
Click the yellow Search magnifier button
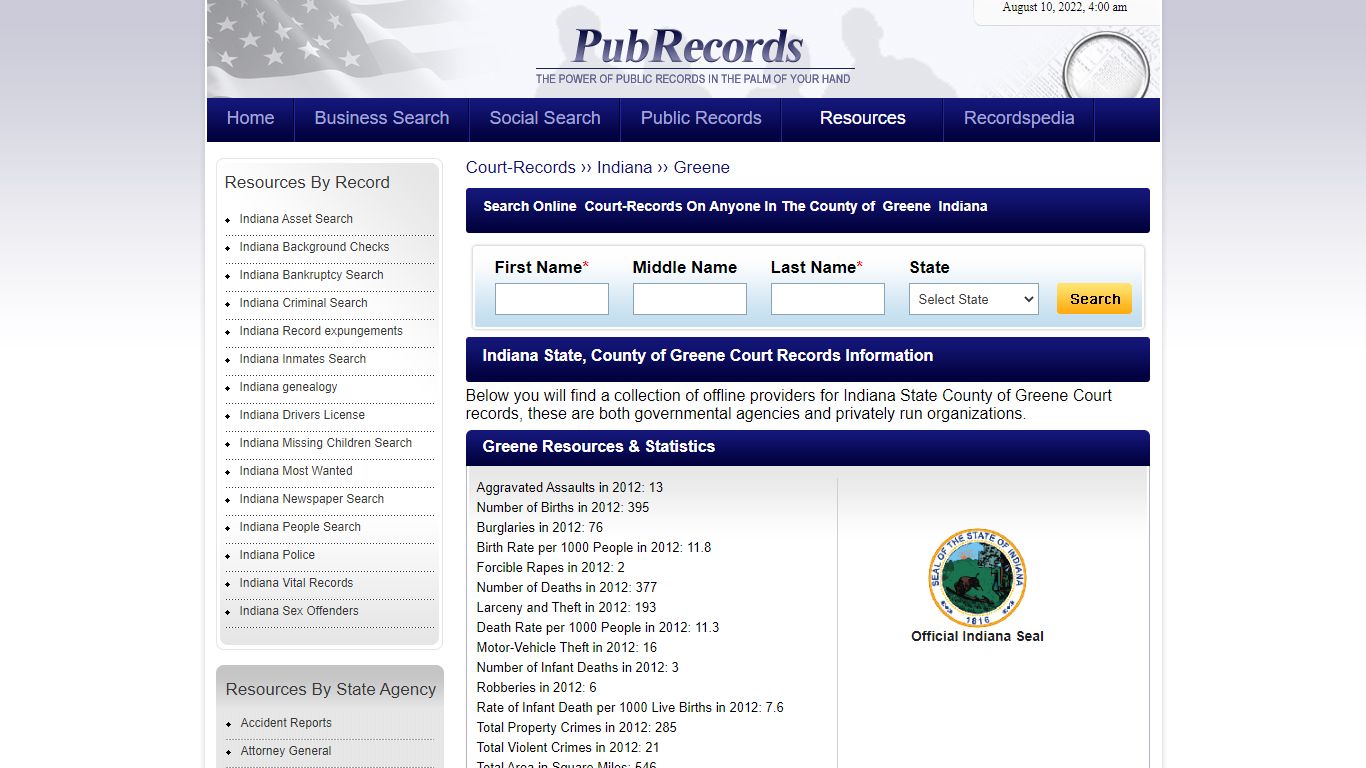pos(1093,298)
